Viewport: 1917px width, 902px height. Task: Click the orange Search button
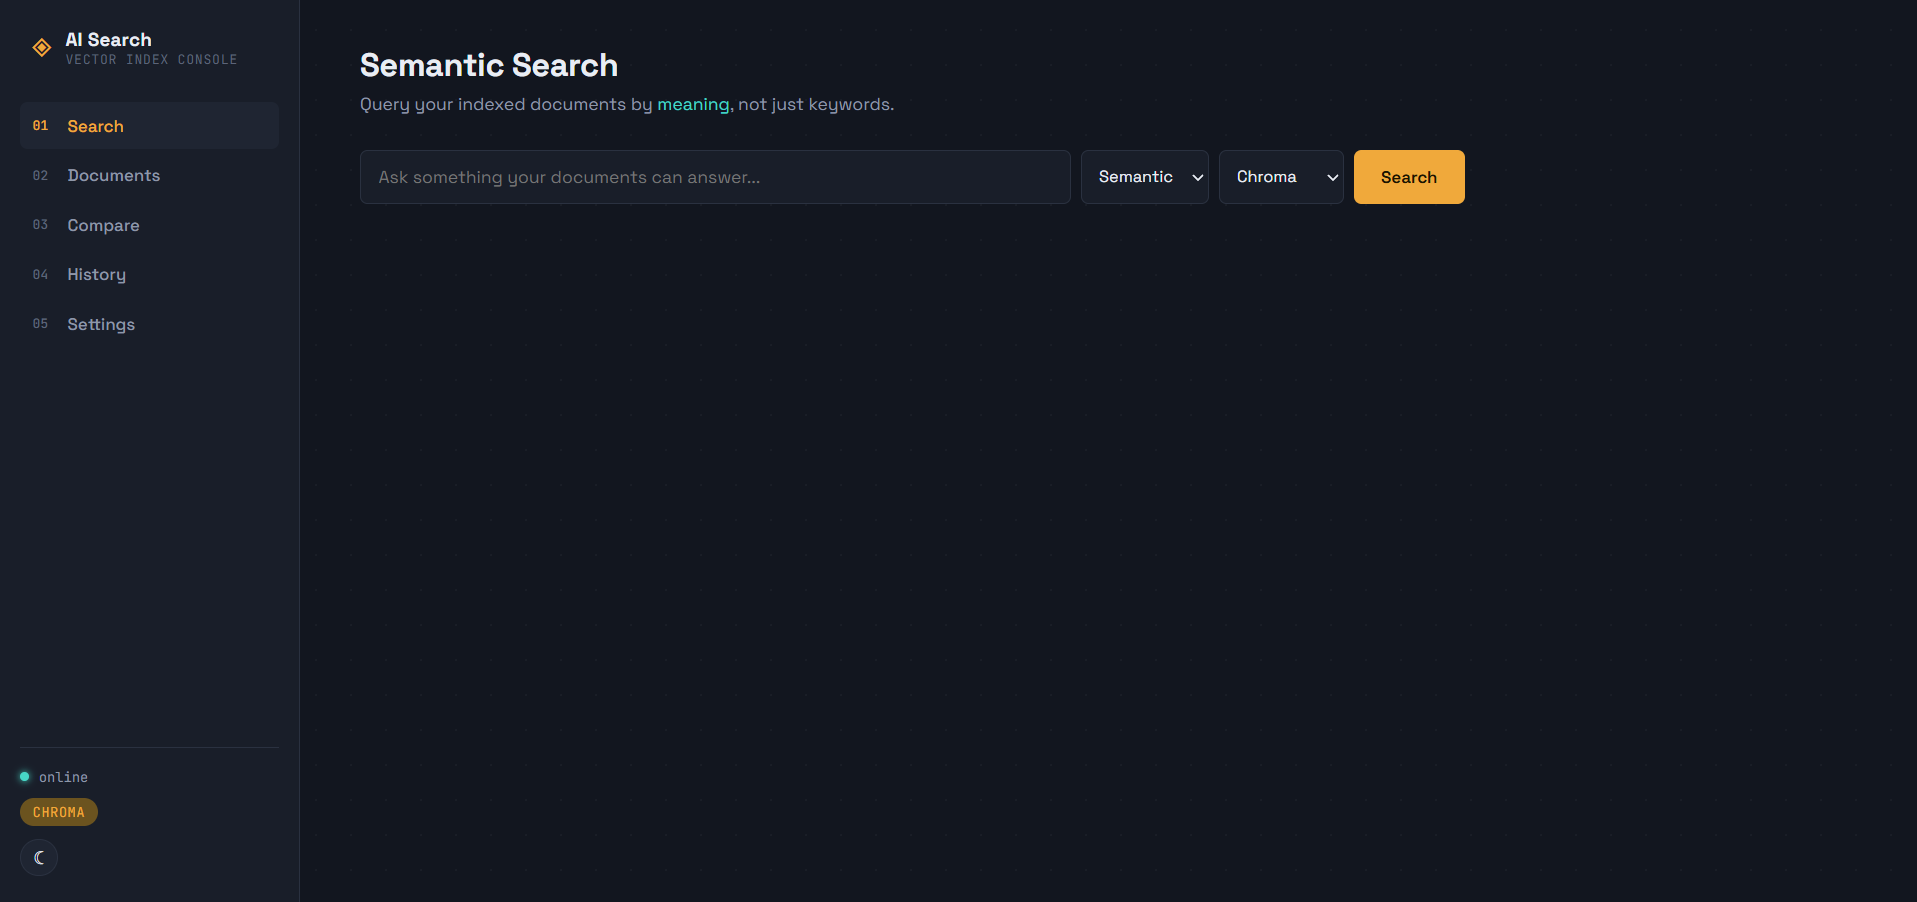pyautogui.click(x=1408, y=177)
